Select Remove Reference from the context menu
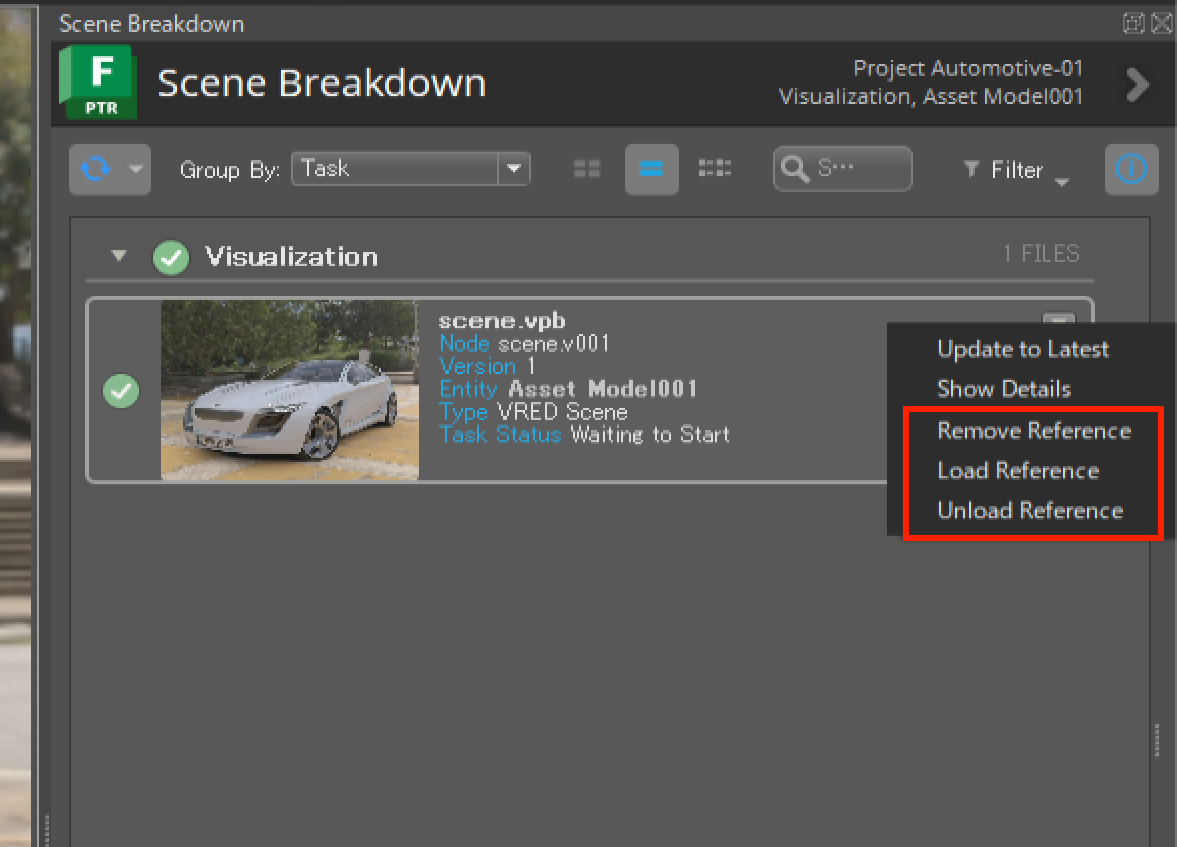 (x=1034, y=430)
